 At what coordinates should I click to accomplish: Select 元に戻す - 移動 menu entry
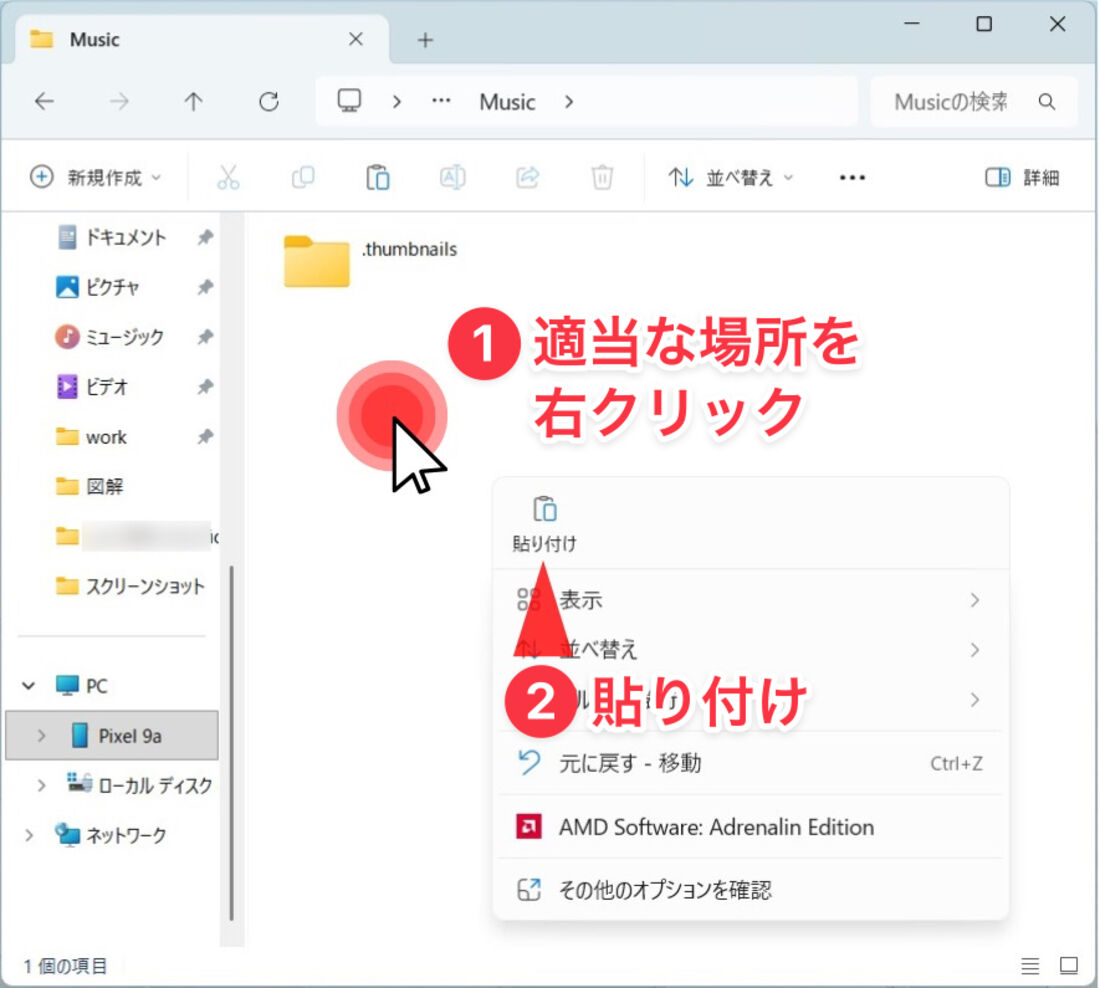click(751, 763)
